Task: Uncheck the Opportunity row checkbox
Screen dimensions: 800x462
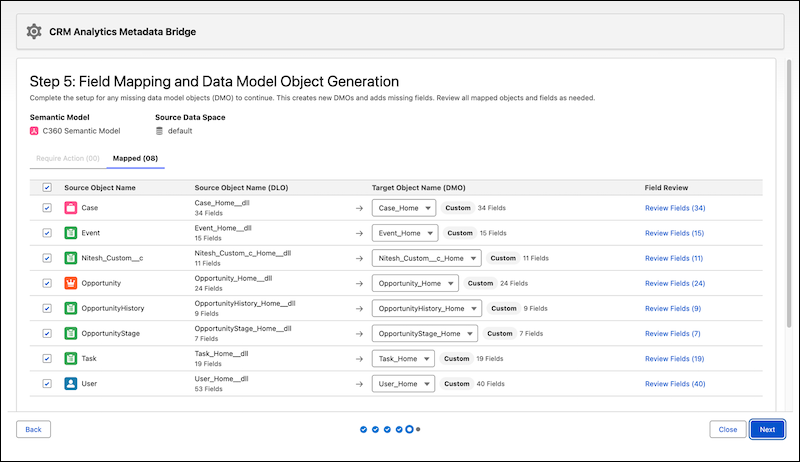Action: click(47, 283)
